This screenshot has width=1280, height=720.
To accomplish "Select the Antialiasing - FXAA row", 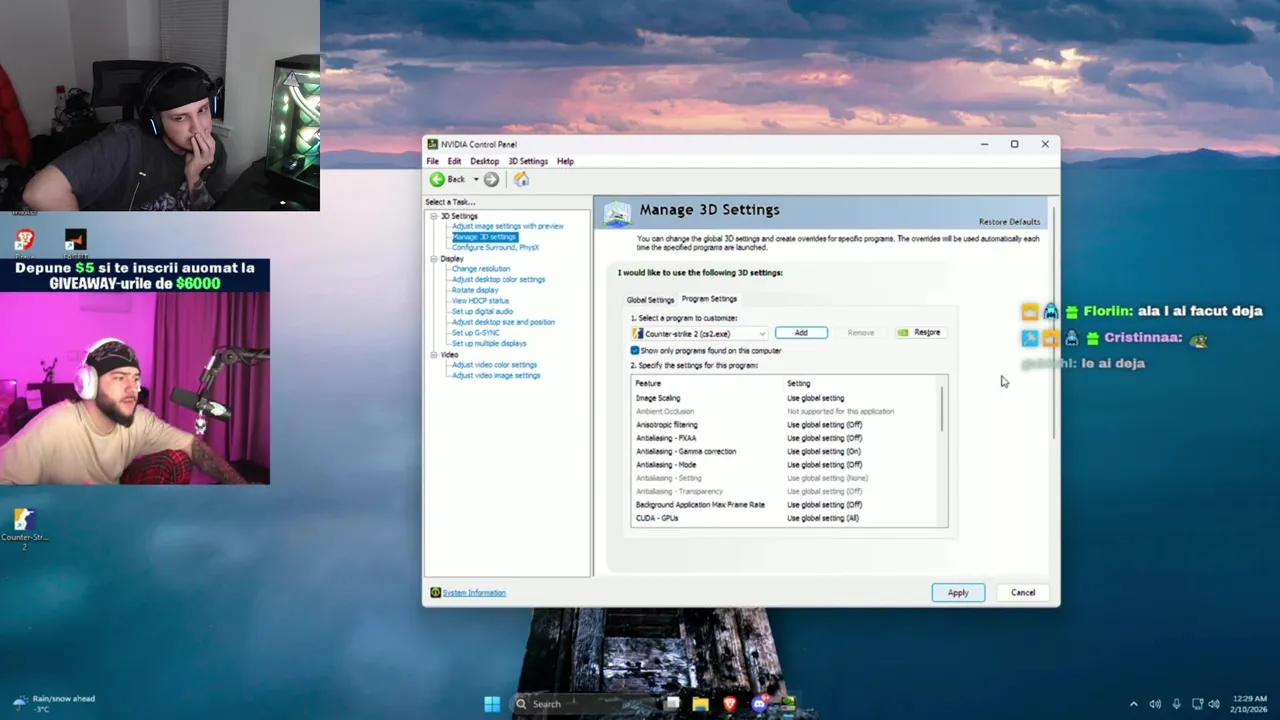I will point(785,438).
